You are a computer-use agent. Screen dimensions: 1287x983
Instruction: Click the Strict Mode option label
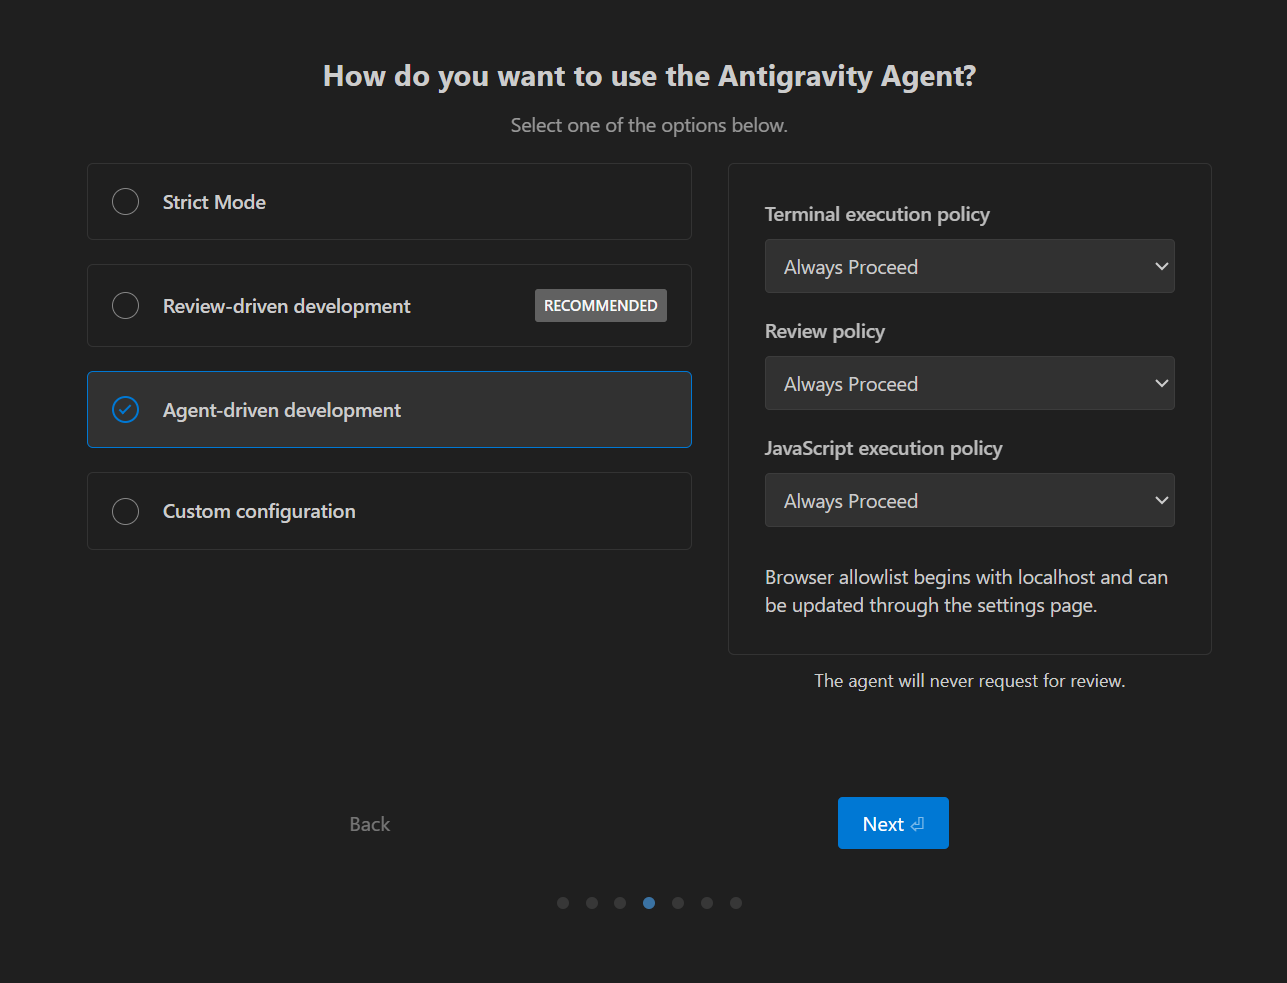point(214,202)
